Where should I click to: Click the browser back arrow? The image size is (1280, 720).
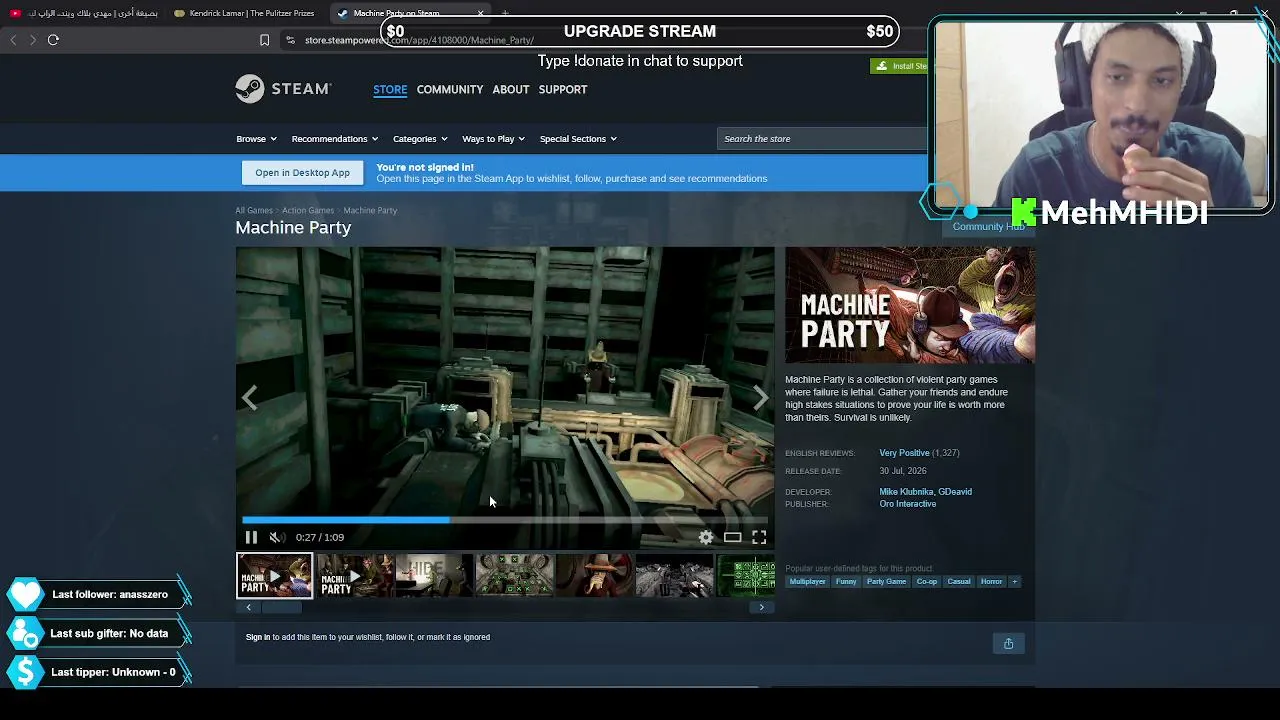(x=13, y=40)
